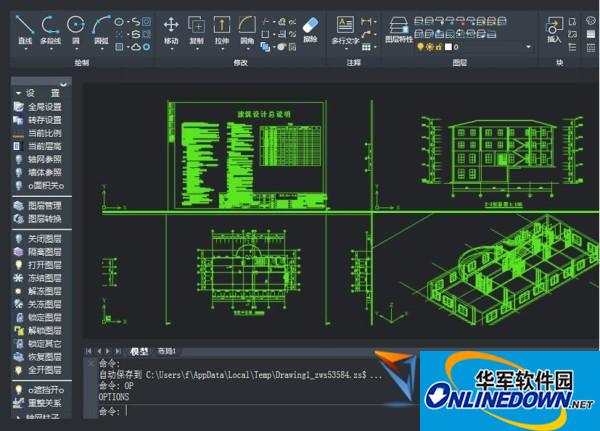Viewport: 600px width, 431px height.
Task: Click 打开图层 turn on layer
Action: tap(38, 265)
